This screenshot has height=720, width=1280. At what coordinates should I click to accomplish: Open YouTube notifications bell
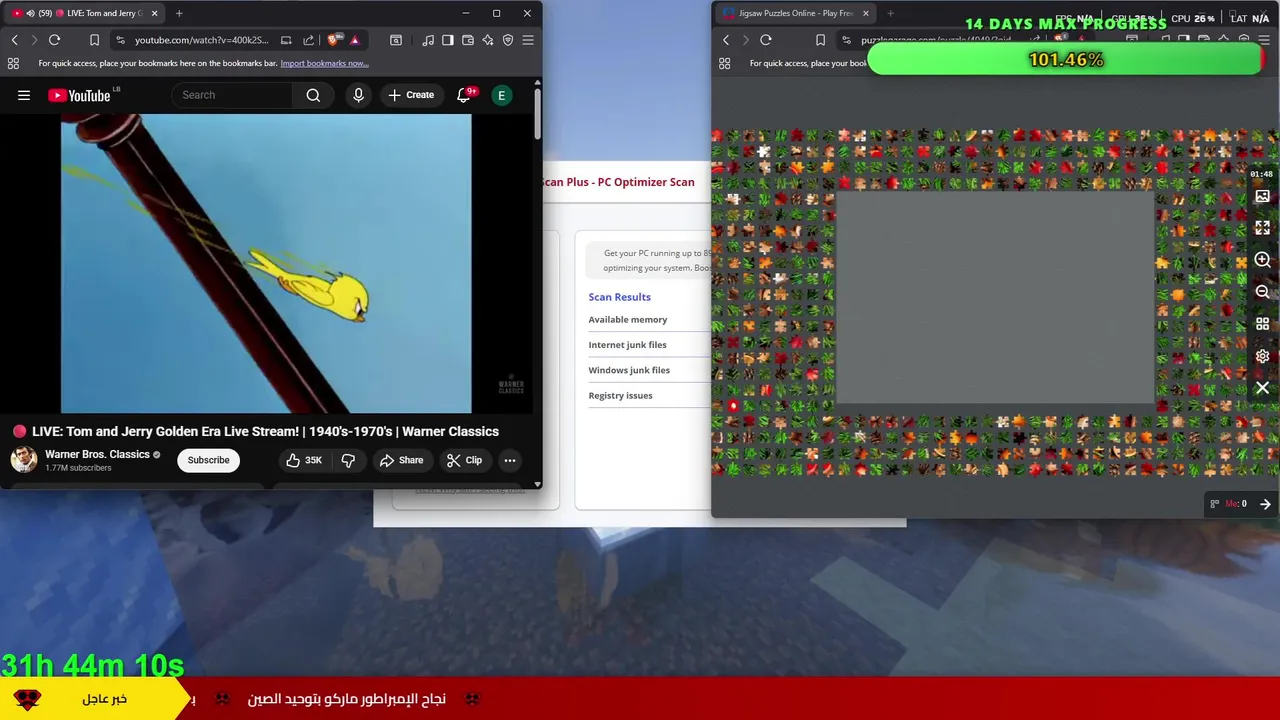tap(464, 95)
